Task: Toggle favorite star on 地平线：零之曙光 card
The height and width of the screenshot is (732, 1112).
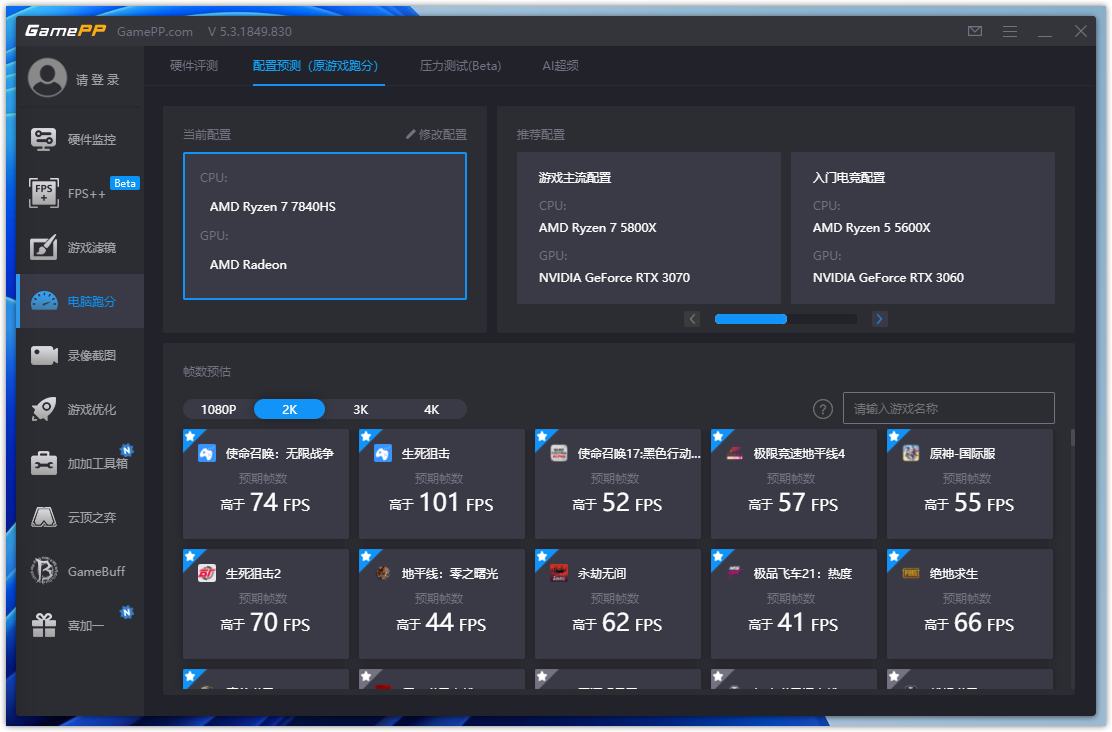Action: pyautogui.click(x=366, y=556)
